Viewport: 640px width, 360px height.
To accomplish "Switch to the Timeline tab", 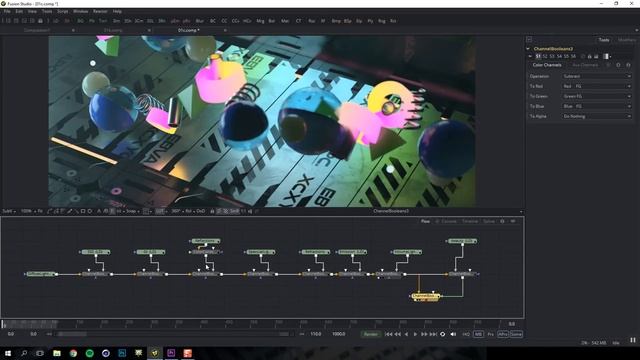I will coord(470,221).
